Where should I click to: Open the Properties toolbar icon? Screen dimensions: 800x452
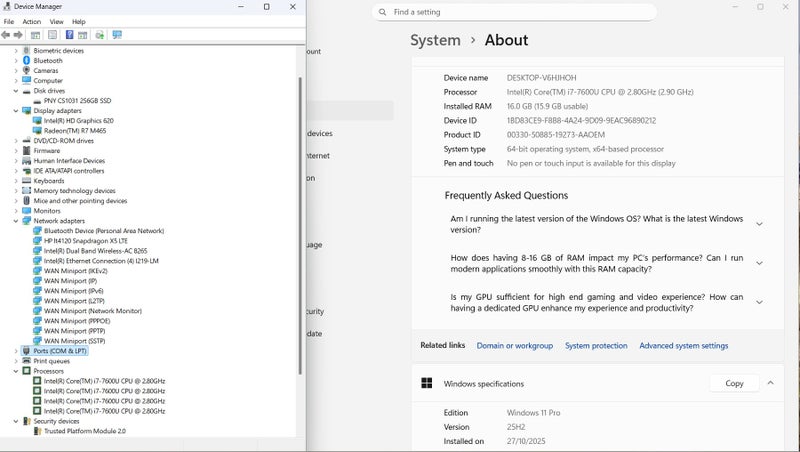pos(51,35)
